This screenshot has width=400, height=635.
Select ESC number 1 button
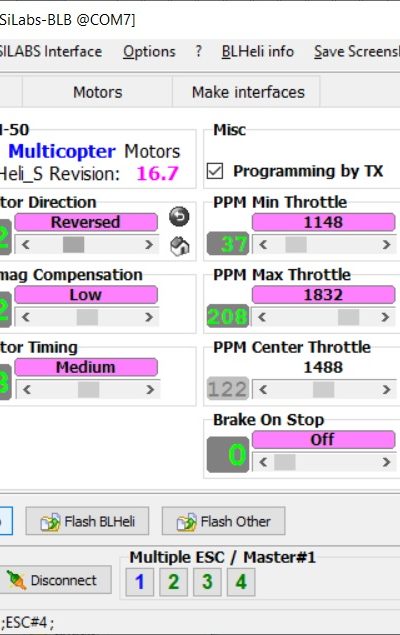[140, 582]
